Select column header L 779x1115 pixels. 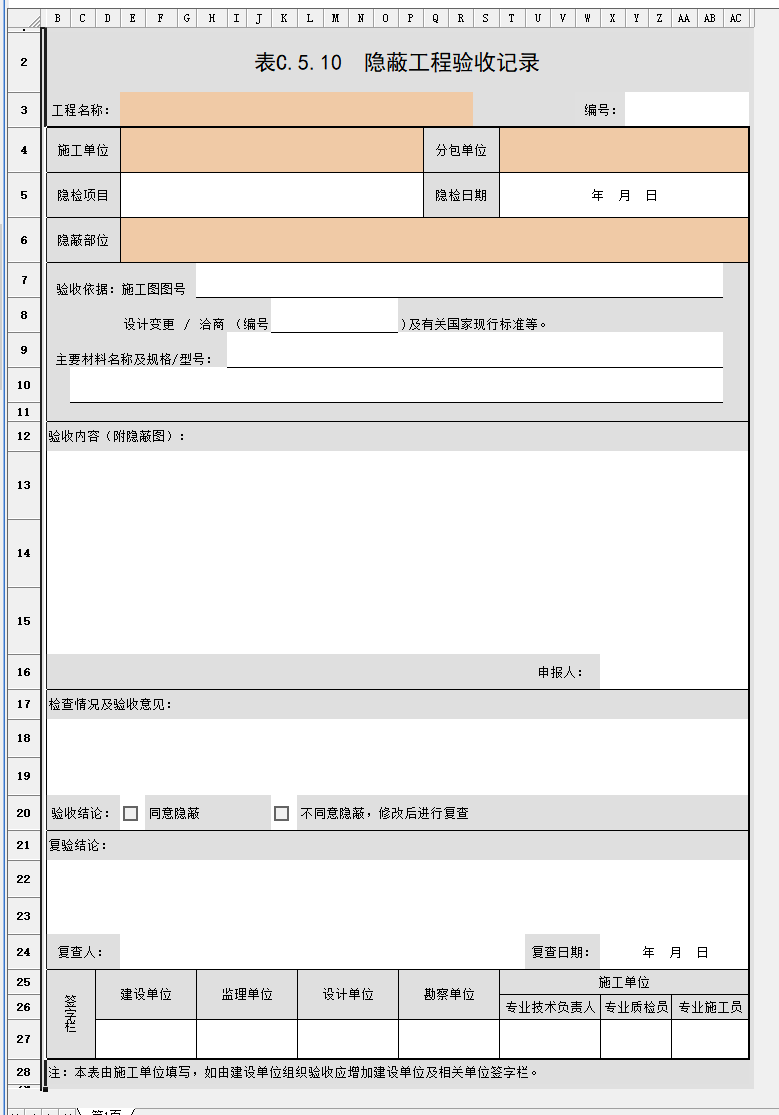click(x=309, y=18)
